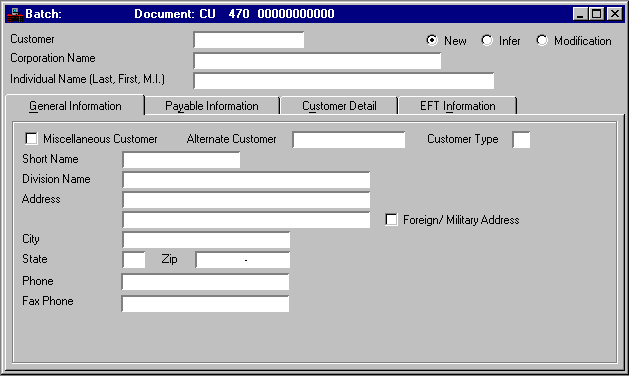Open the Payable Information tab

pyautogui.click(x=212, y=106)
